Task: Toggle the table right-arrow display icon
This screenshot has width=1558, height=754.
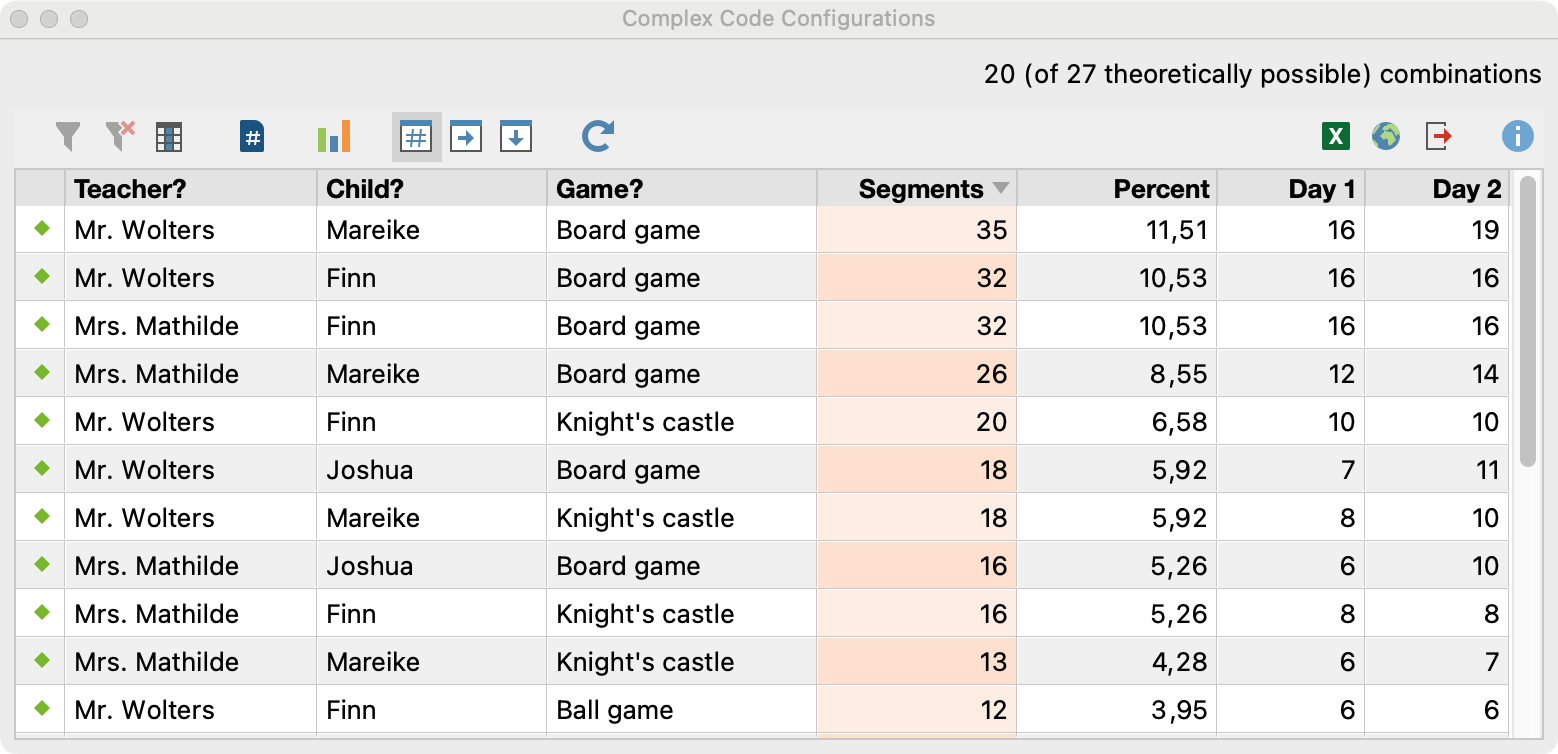Action: (466, 136)
